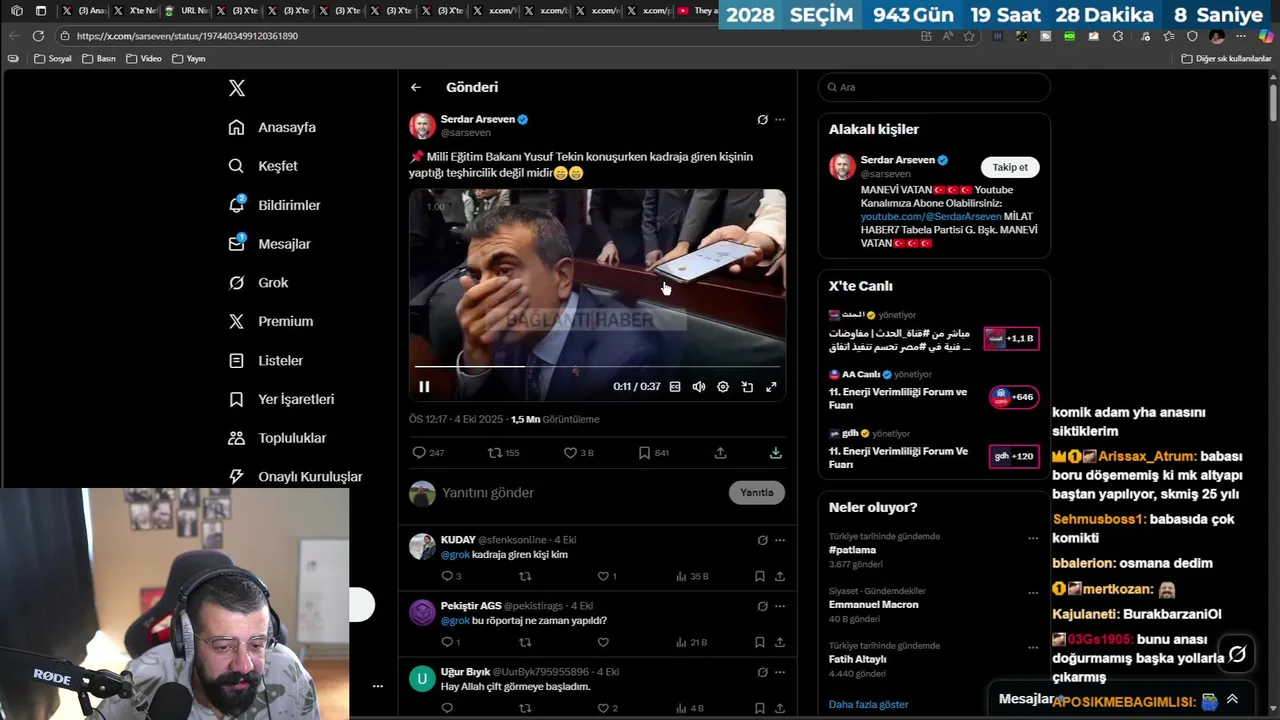Open Yer İşaretleri bookmarks

click(x=281, y=399)
